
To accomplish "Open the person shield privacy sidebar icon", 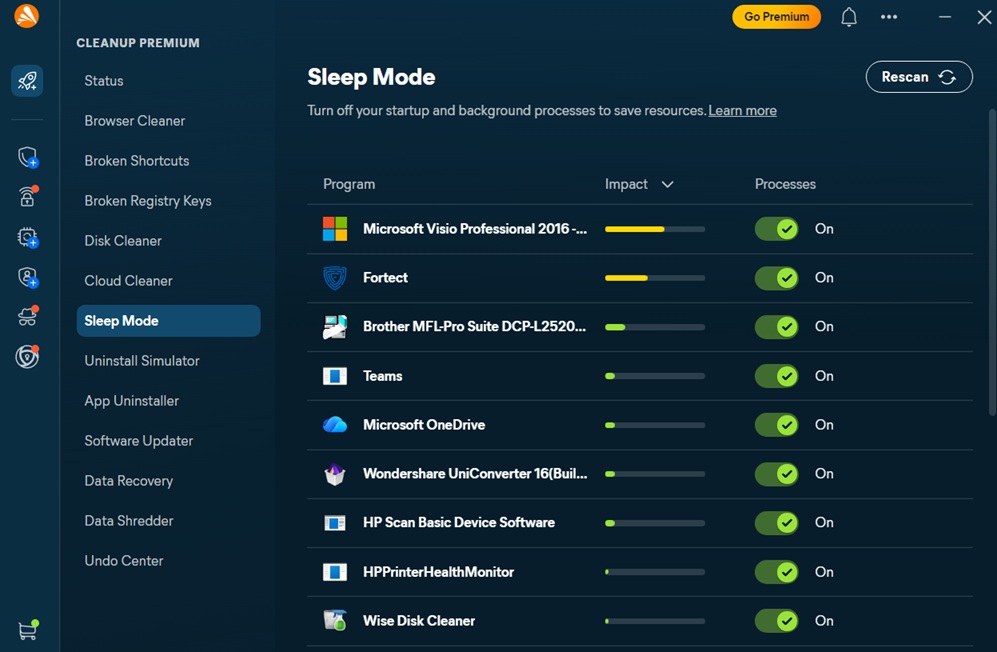I will click(27, 277).
